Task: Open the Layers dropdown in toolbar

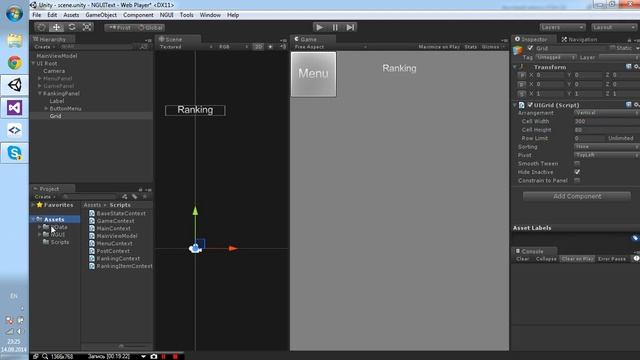Action: [562, 27]
